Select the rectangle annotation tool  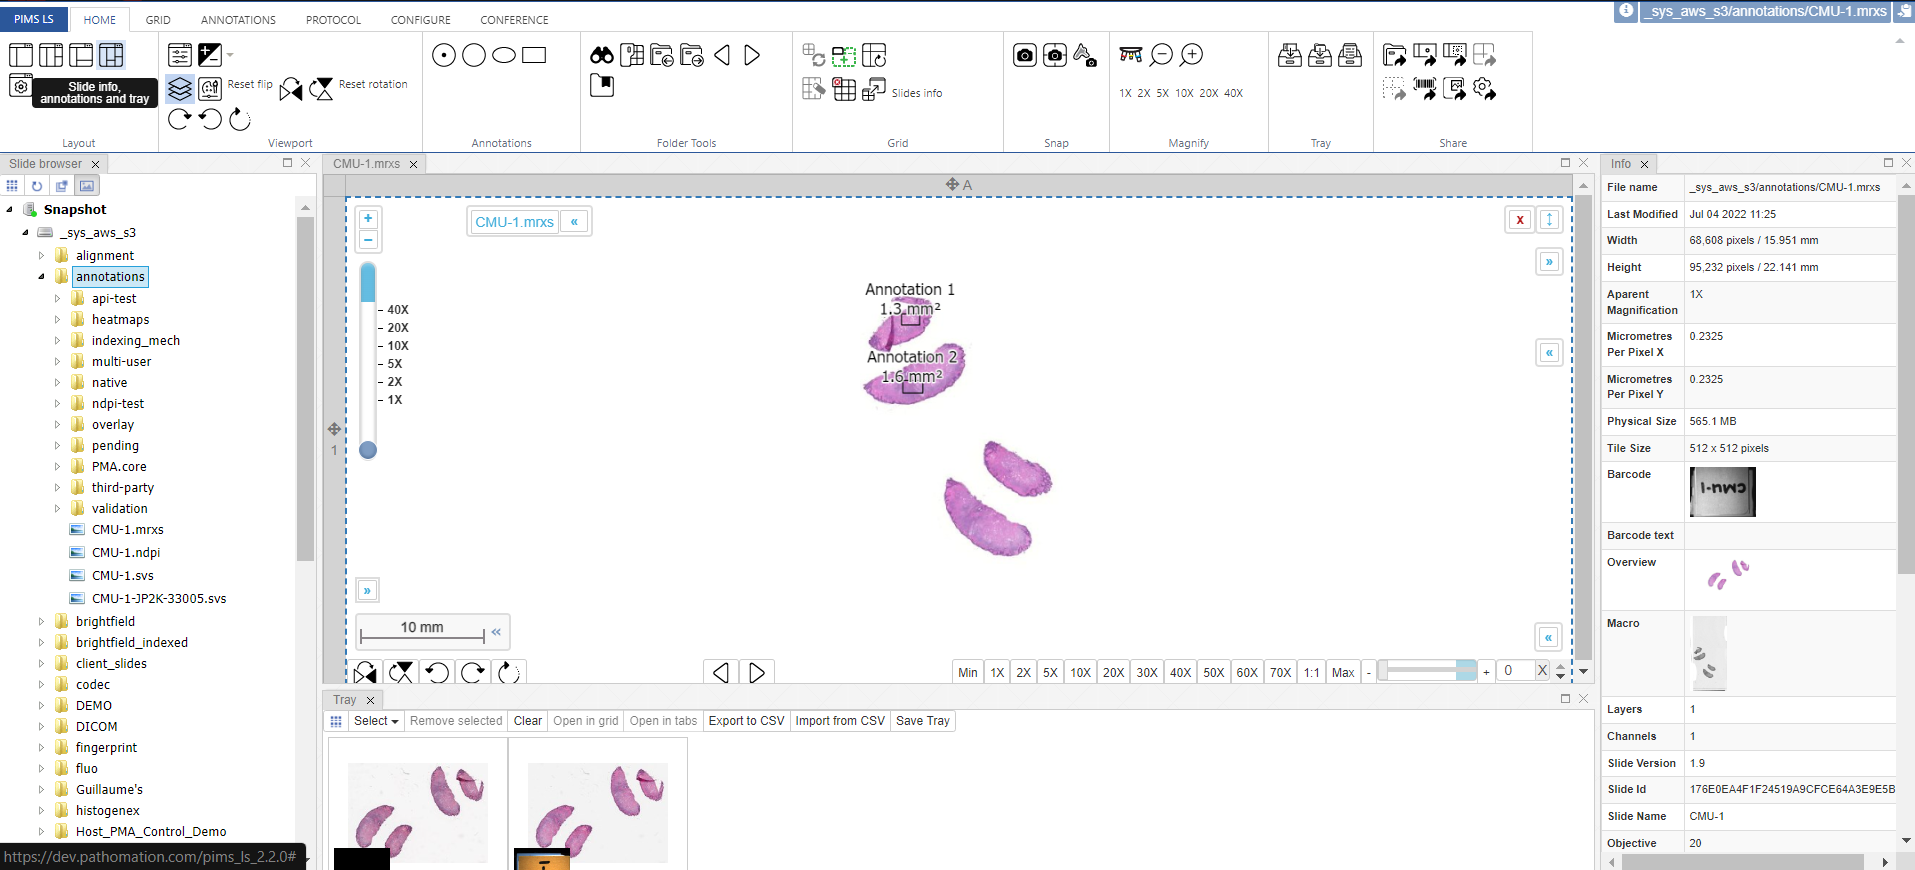point(534,55)
